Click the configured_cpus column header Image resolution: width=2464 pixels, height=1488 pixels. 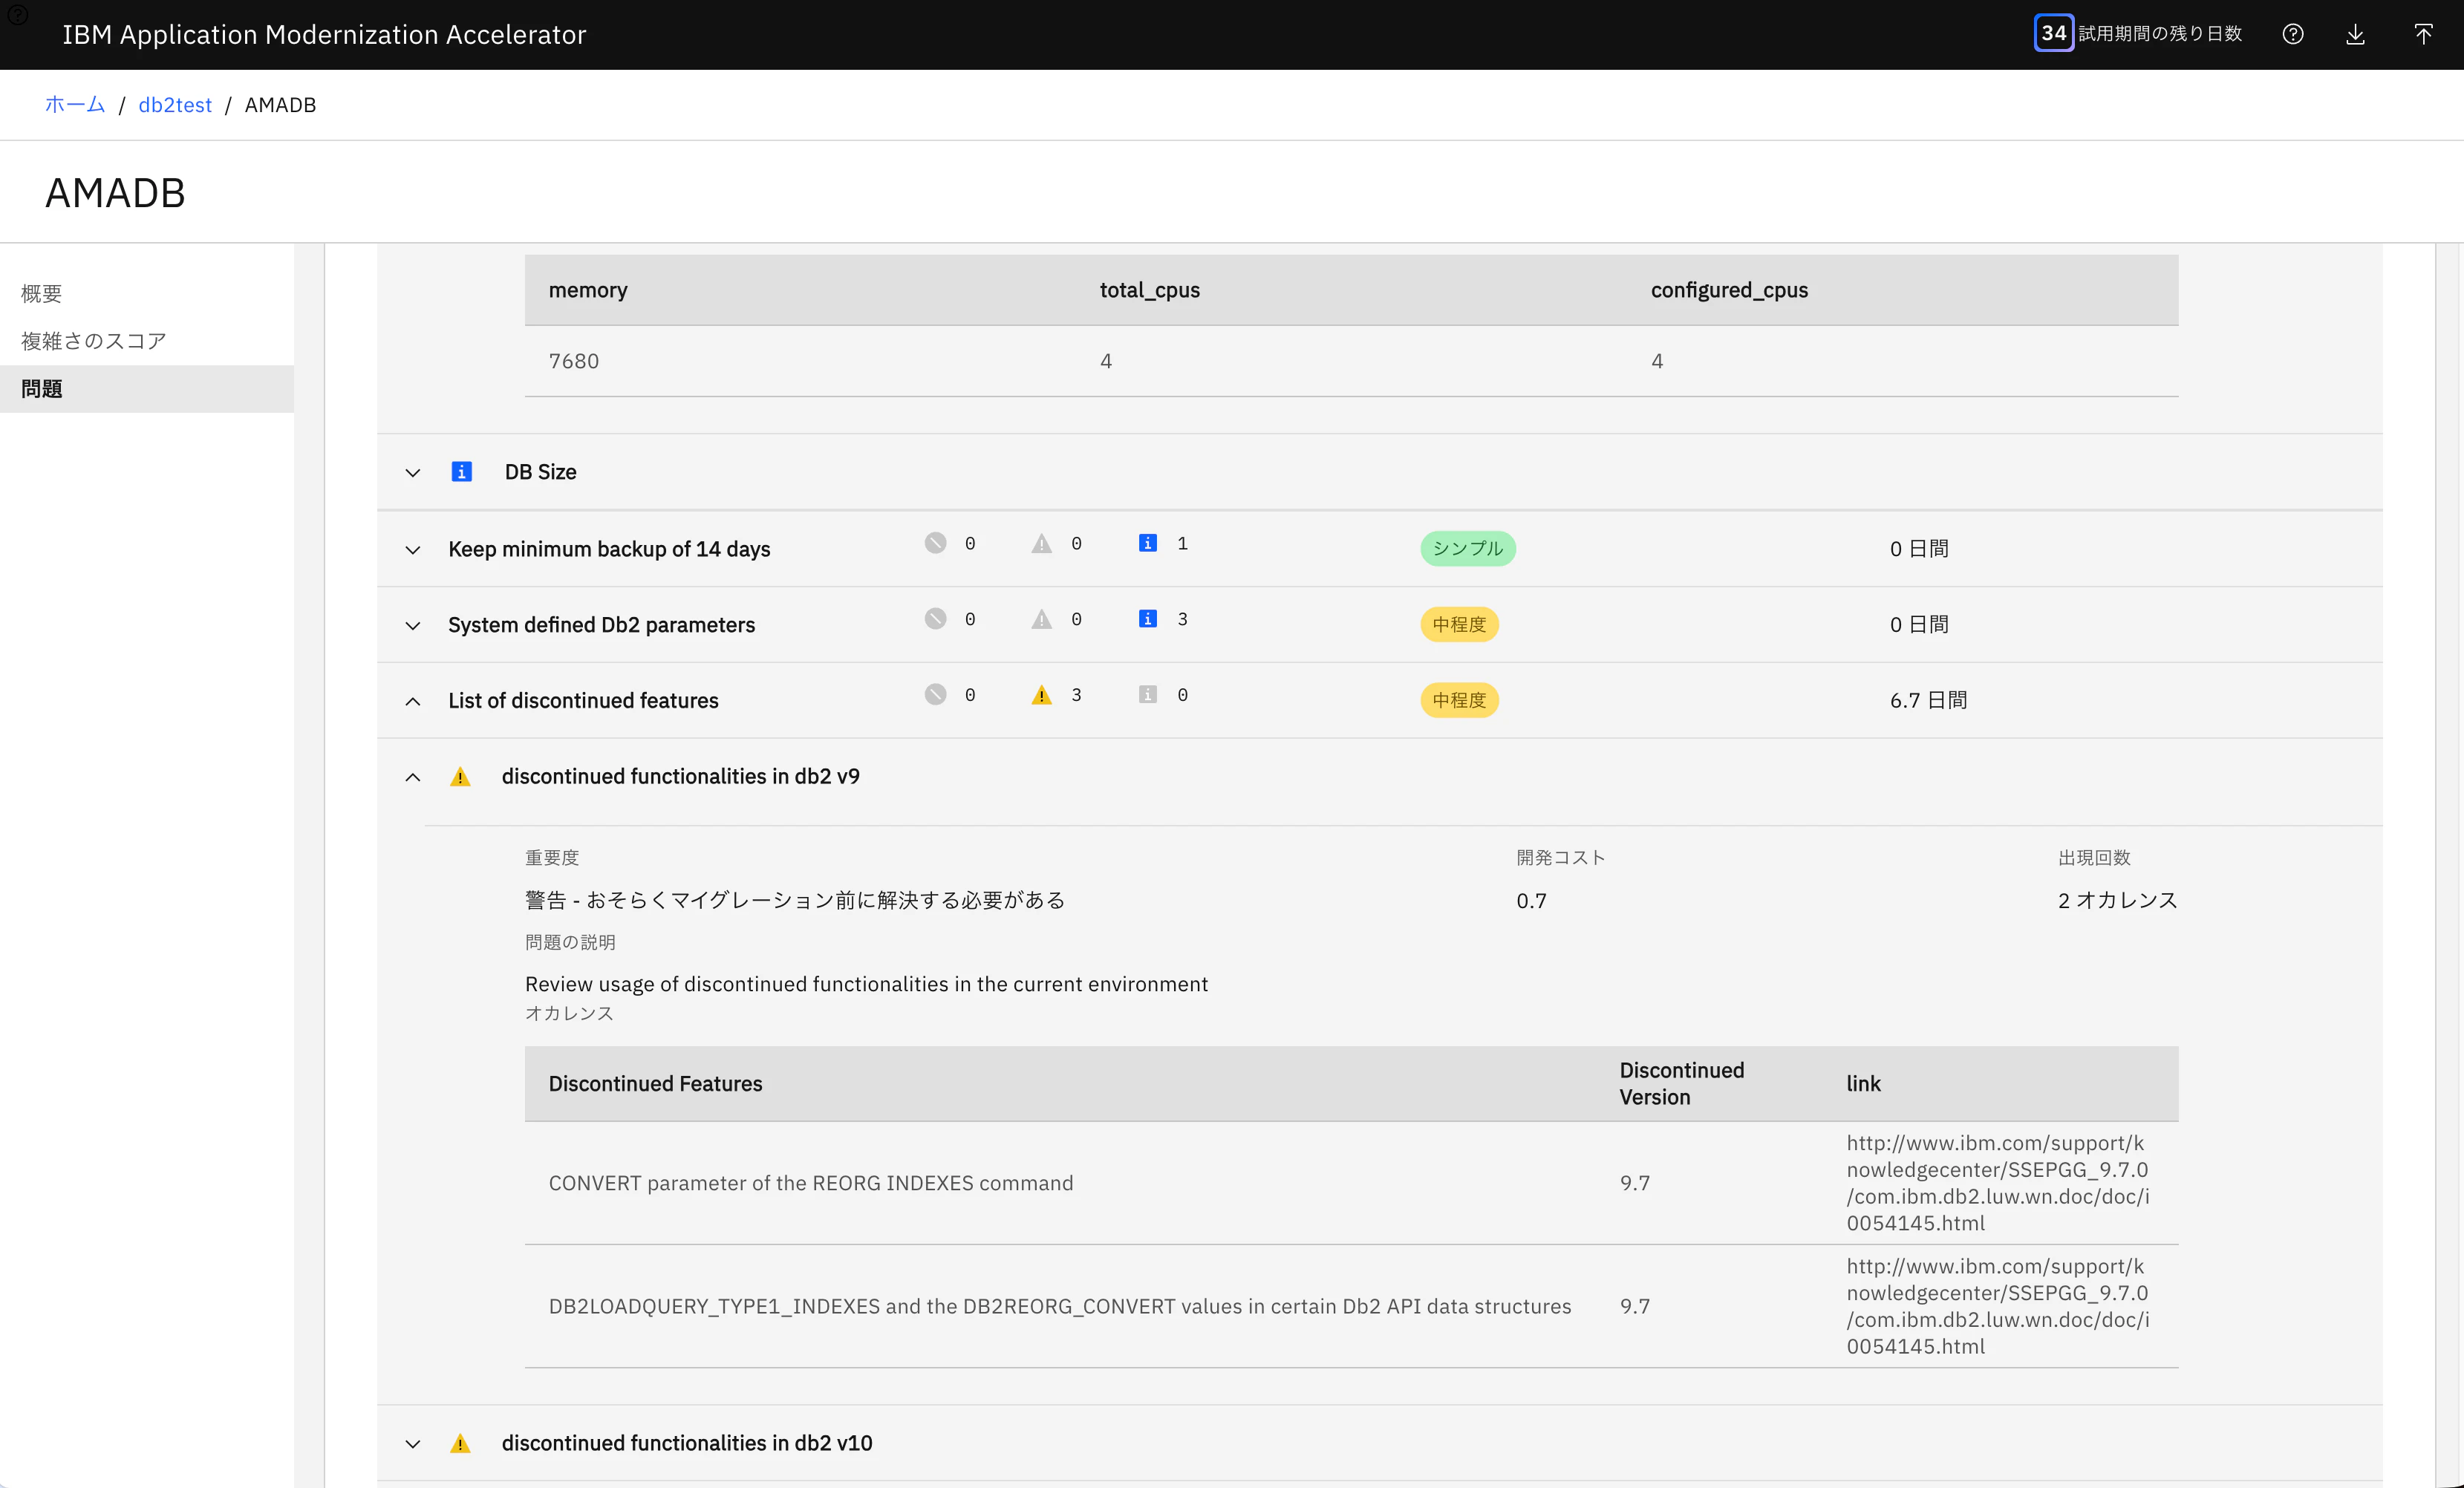[x=1729, y=289]
